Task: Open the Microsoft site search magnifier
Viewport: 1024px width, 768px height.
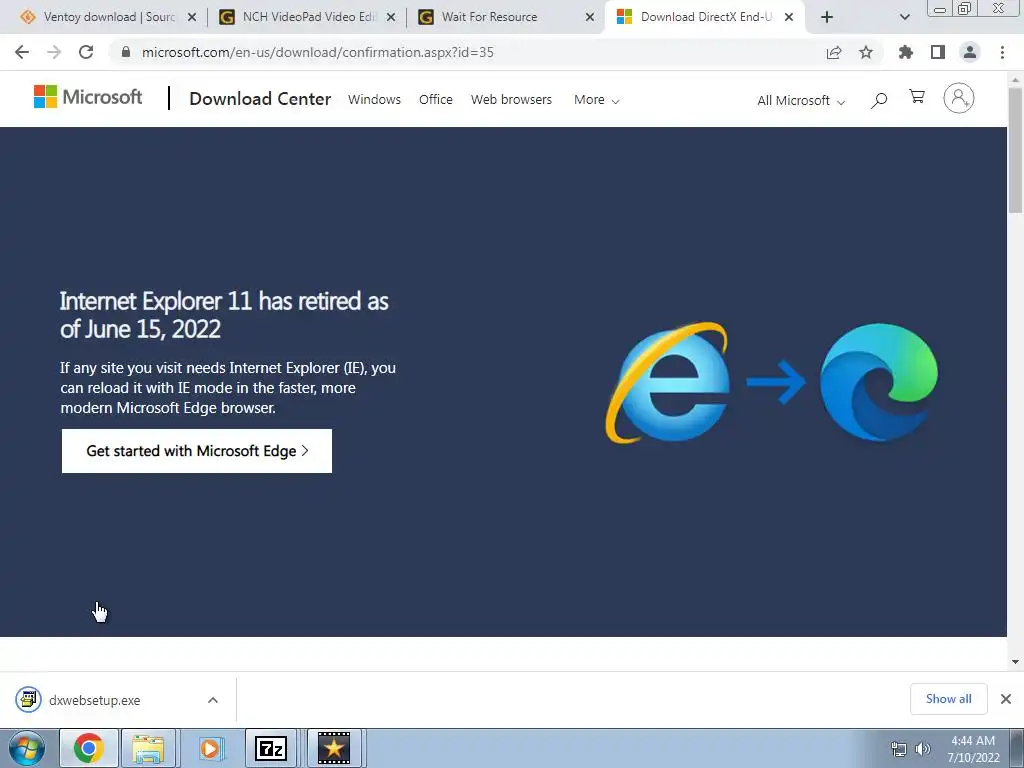Action: click(879, 100)
